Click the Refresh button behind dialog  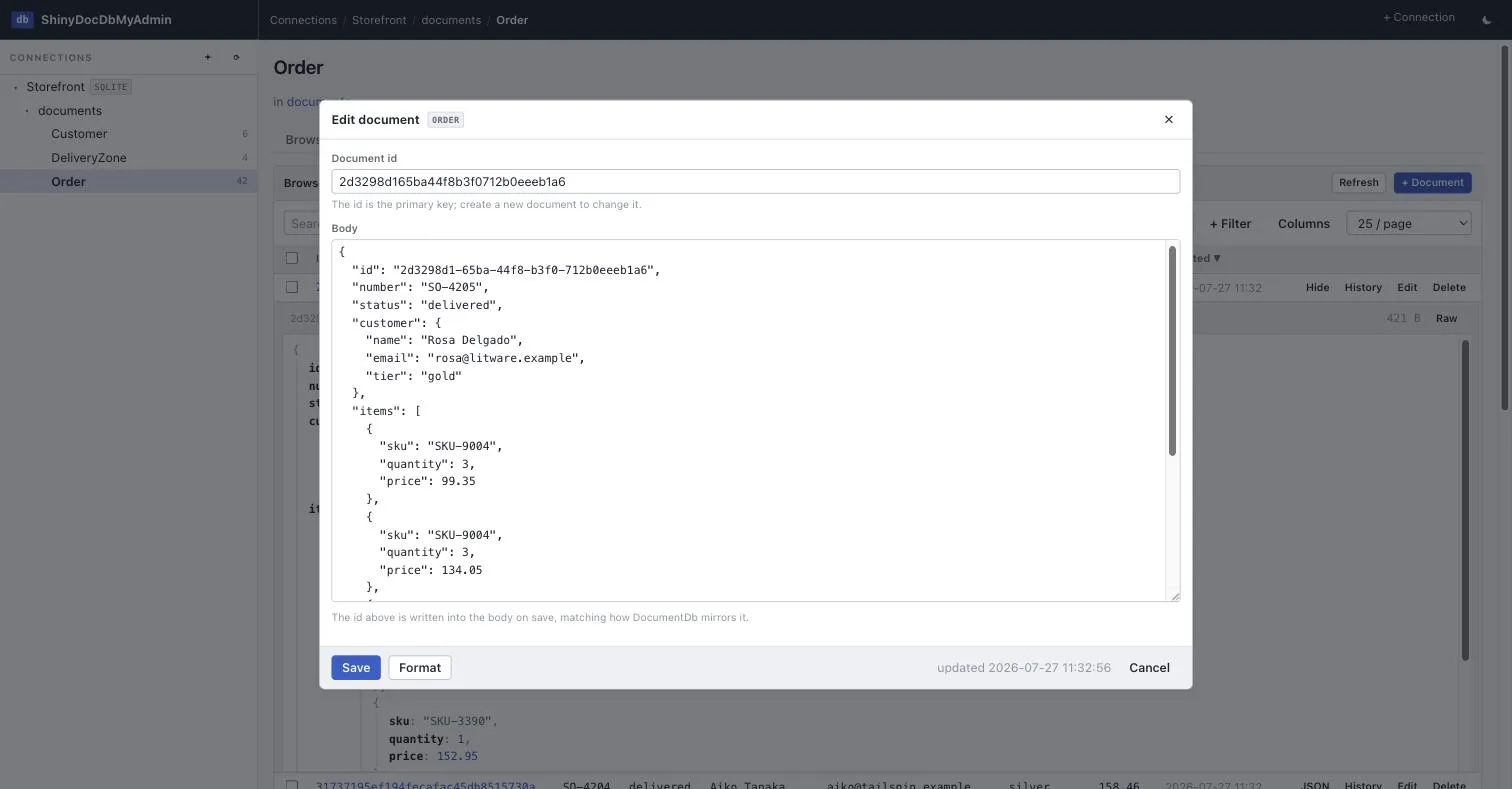click(x=1358, y=182)
